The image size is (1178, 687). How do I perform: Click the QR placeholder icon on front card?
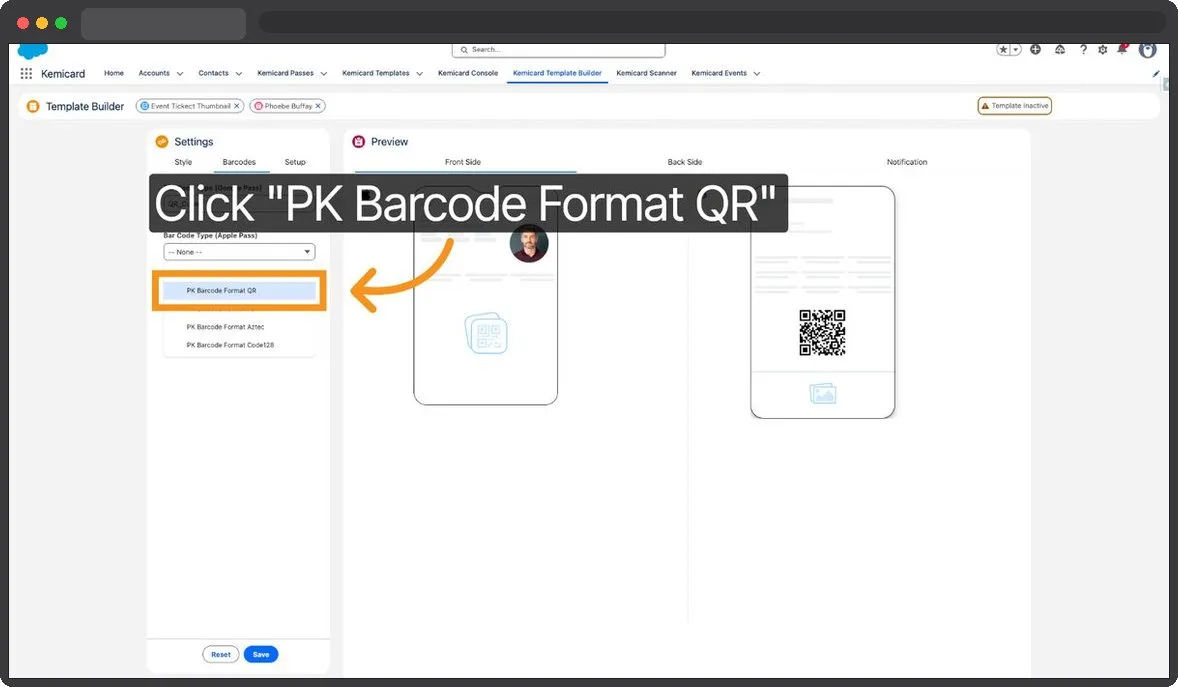[486, 334]
